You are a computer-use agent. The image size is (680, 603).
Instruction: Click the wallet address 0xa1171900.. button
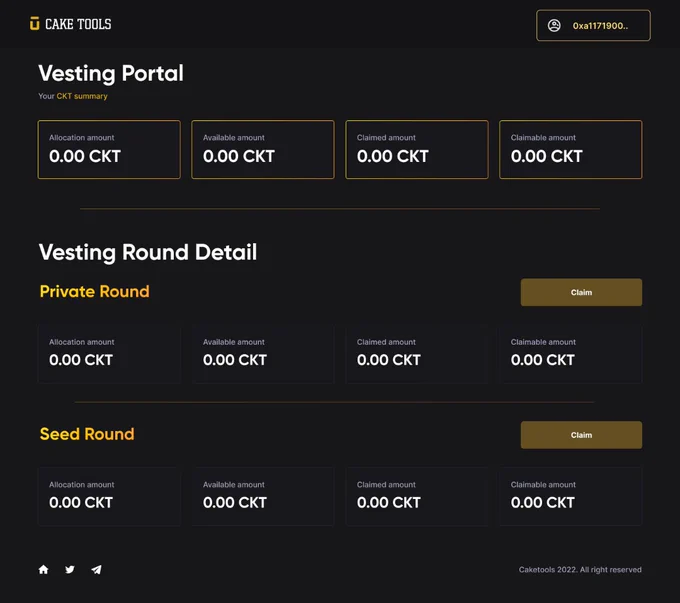tap(593, 26)
